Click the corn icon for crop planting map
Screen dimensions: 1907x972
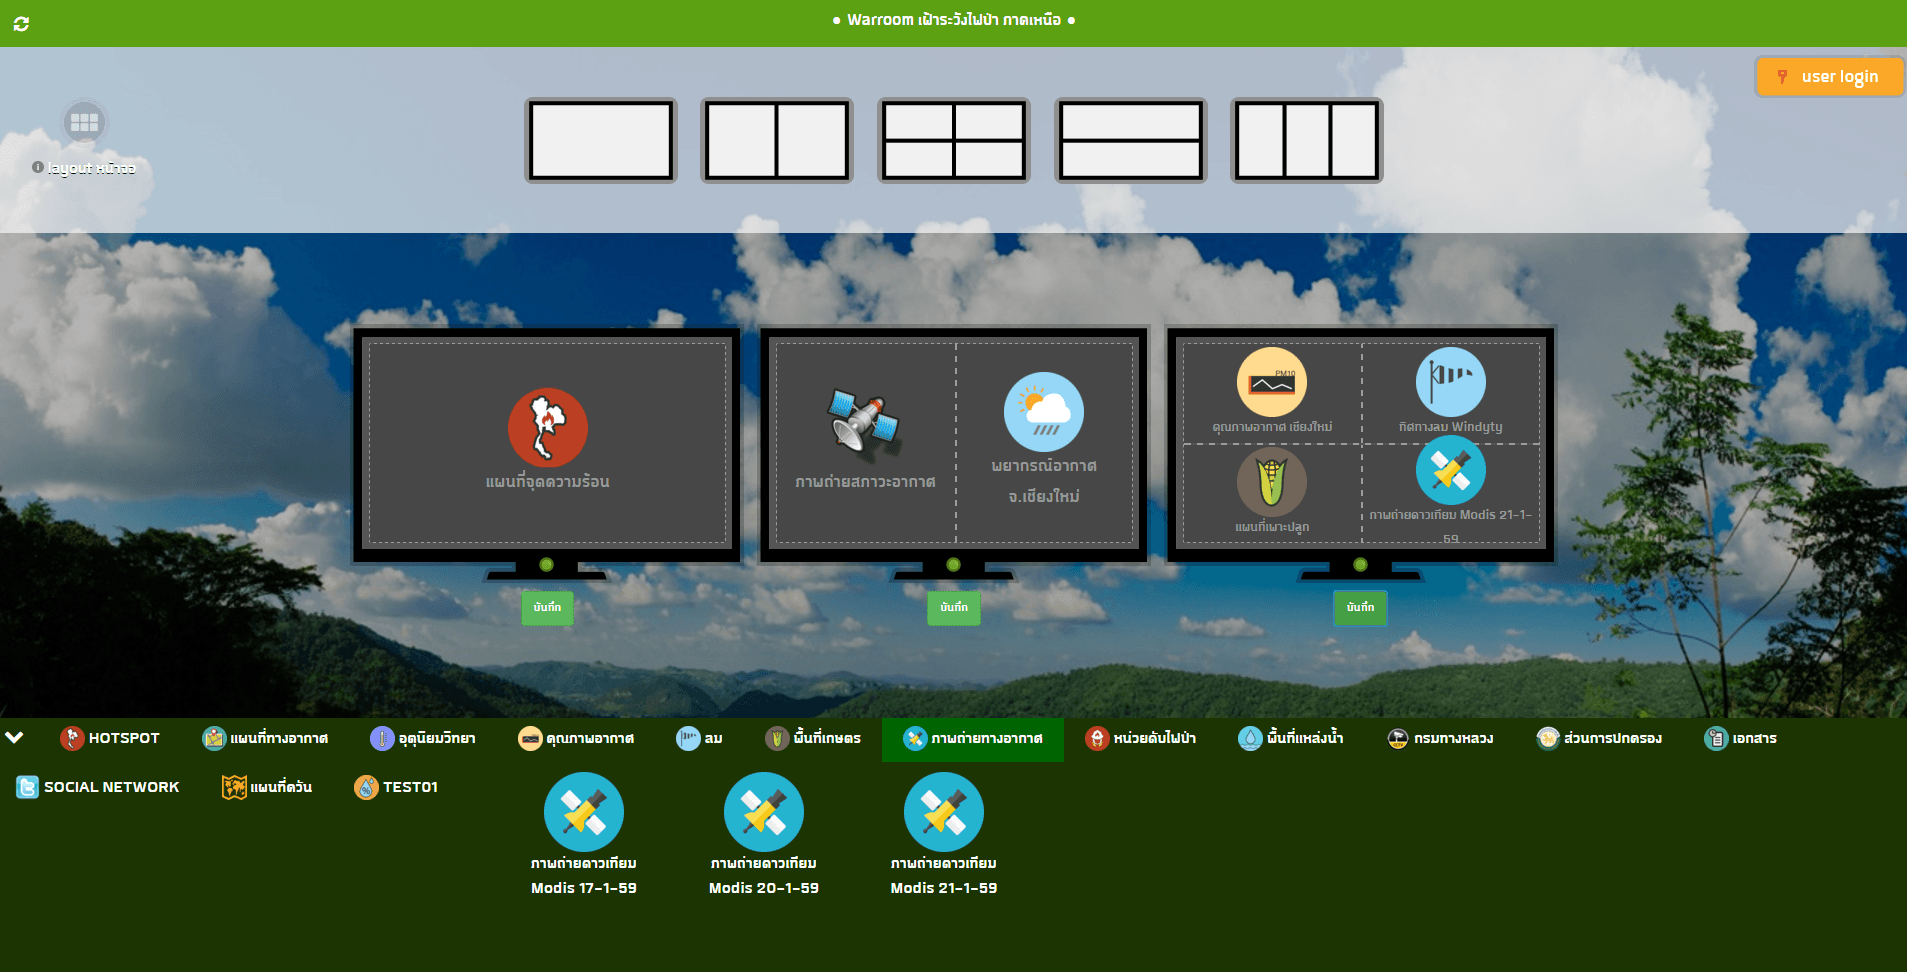[1271, 480]
